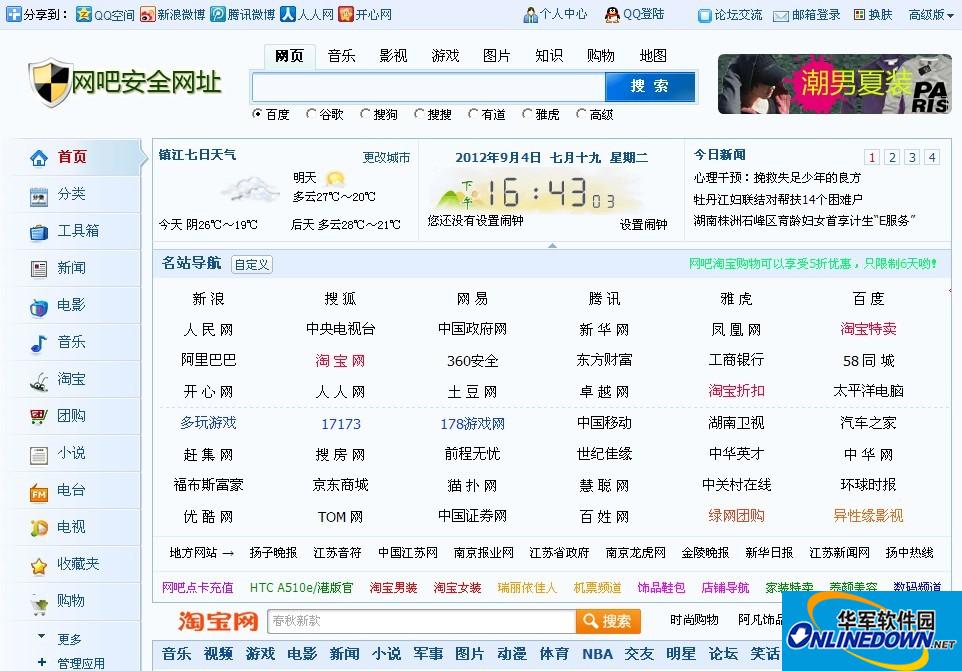Click the 潮男夏装 banner ad
Screen dimensions: 962x671
[834, 83]
